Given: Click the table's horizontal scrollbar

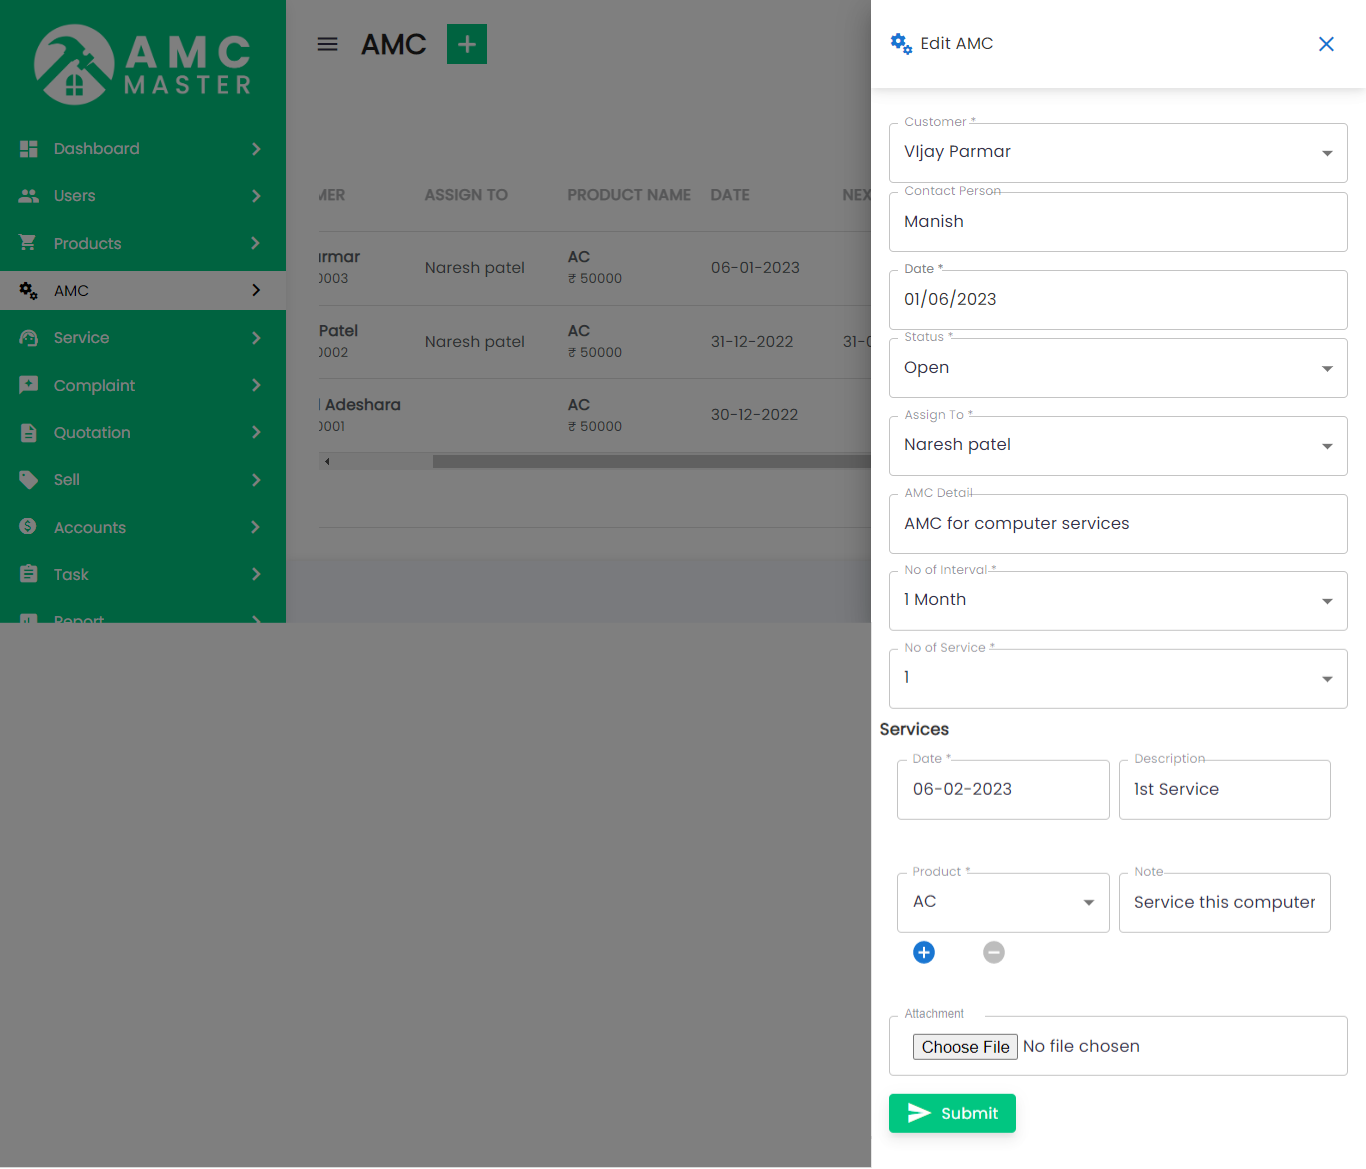Looking at the screenshot, I should [650, 462].
